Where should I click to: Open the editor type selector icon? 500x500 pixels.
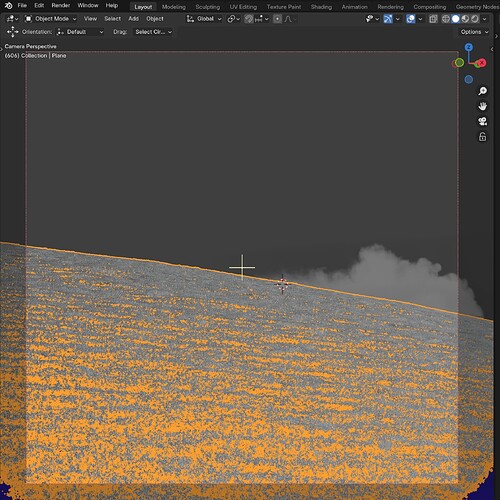tap(12, 19)
